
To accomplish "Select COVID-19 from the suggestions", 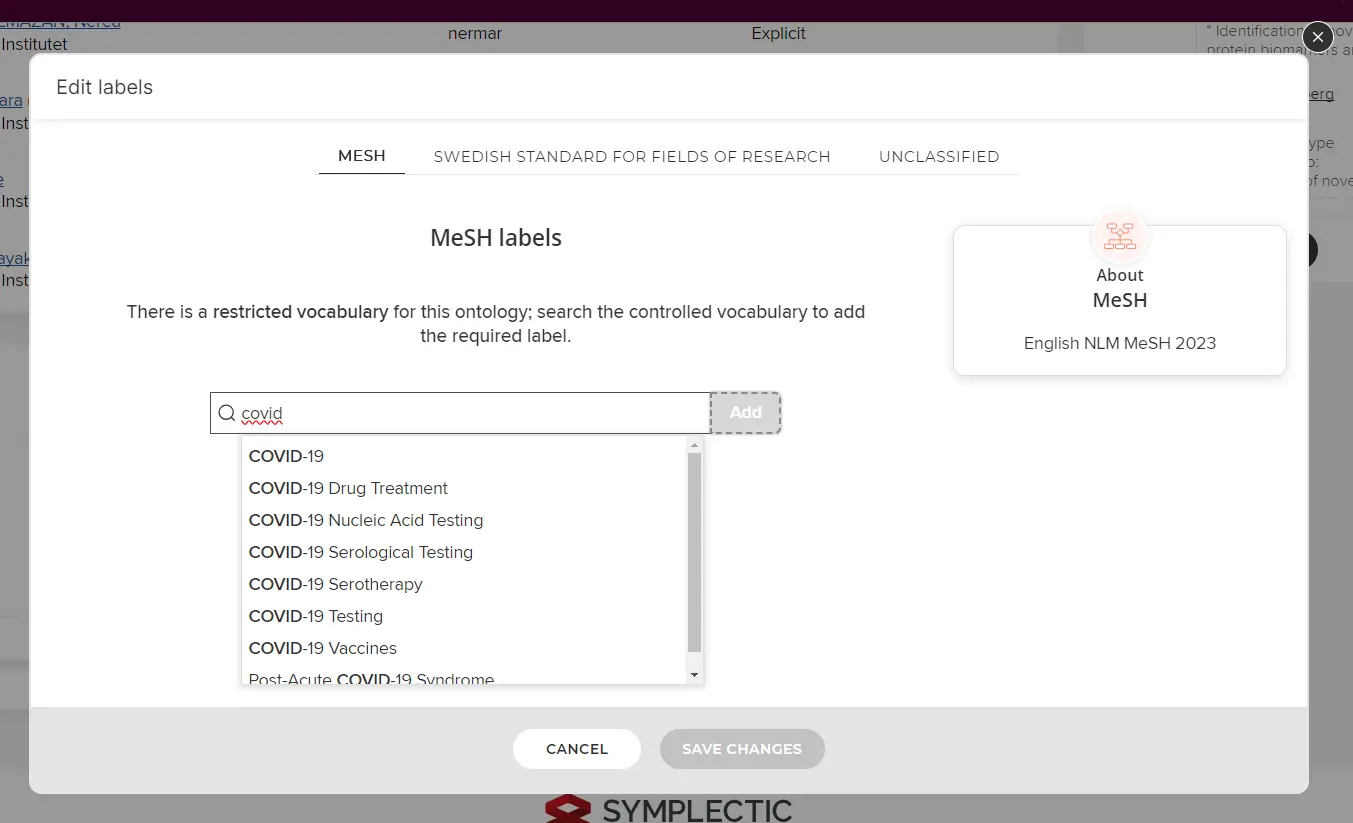I will click(x=287, y=456).
